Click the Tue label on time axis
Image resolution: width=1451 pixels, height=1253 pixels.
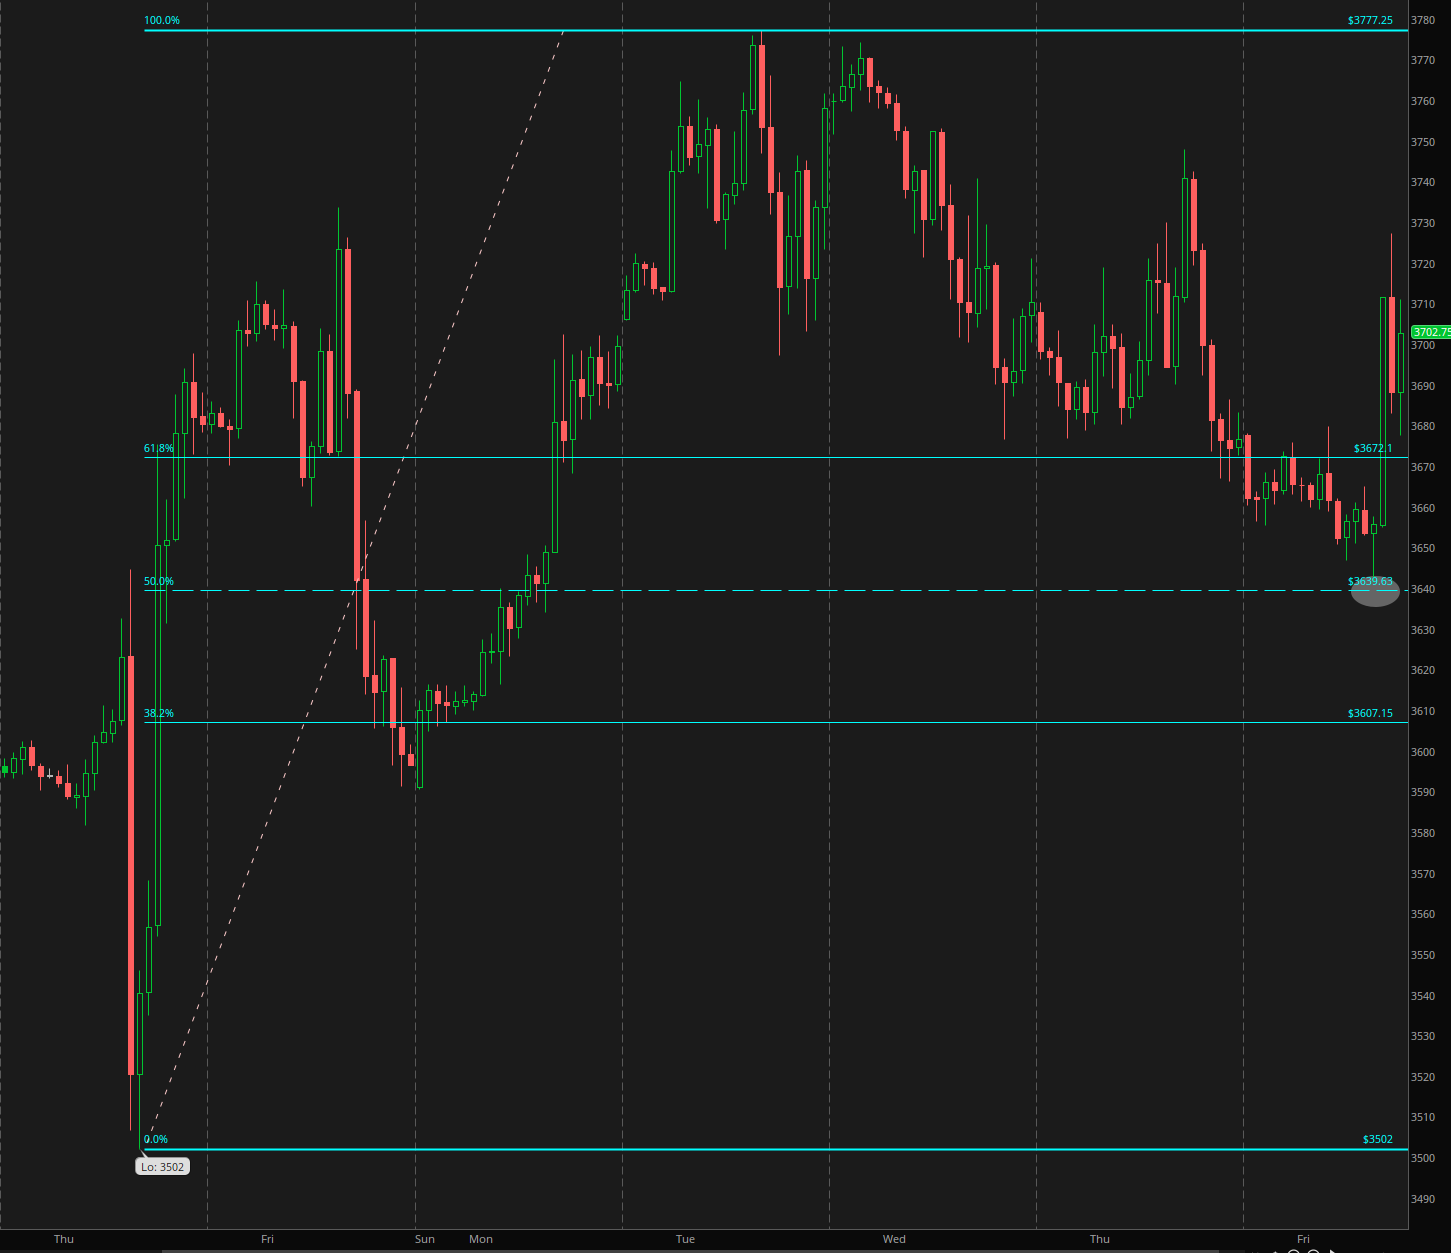click(685, 1239)
